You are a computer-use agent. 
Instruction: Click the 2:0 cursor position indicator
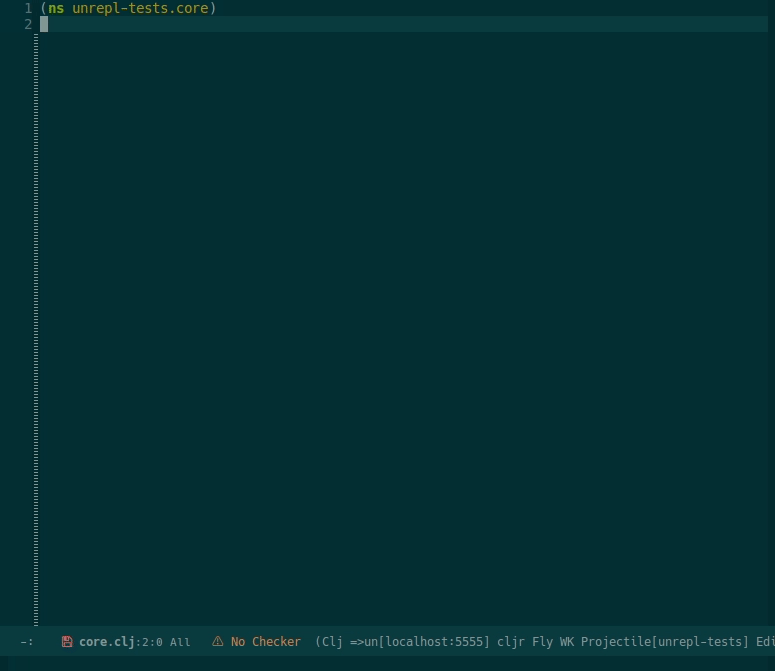pyautogui.click(x=152, y=642)
